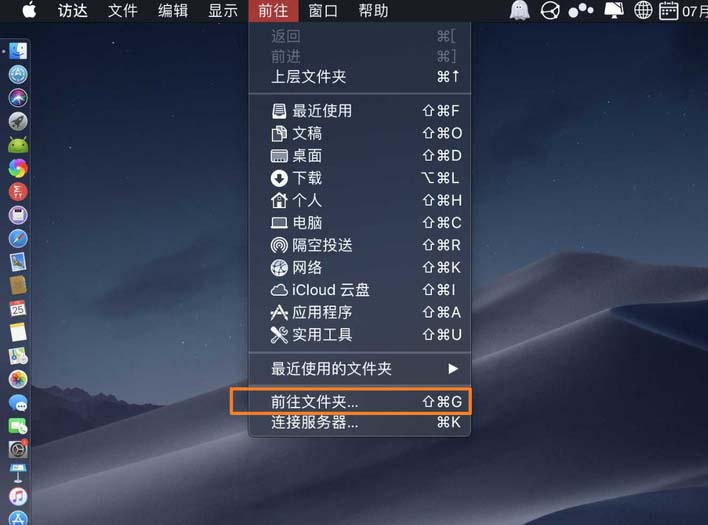Expand 最近使用的文件夹 submenu arrow
The width and height of the screenshot is (708, 525).
tap(453, 369)
